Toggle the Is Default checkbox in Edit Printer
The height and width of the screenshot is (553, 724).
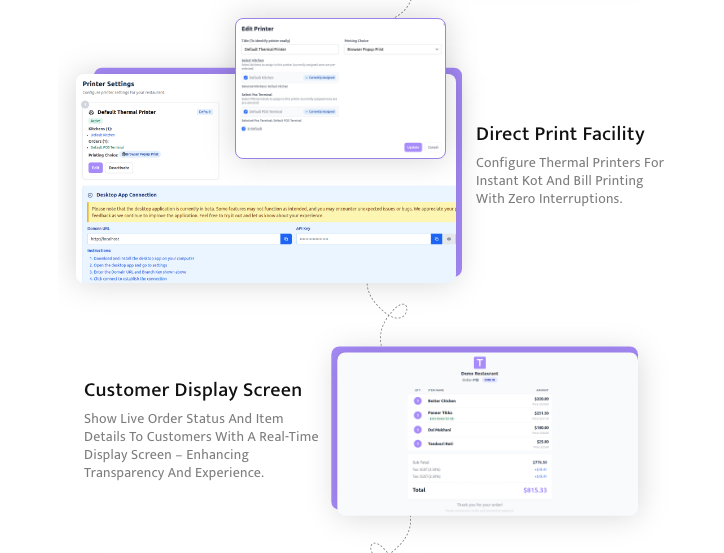point(244,128)
